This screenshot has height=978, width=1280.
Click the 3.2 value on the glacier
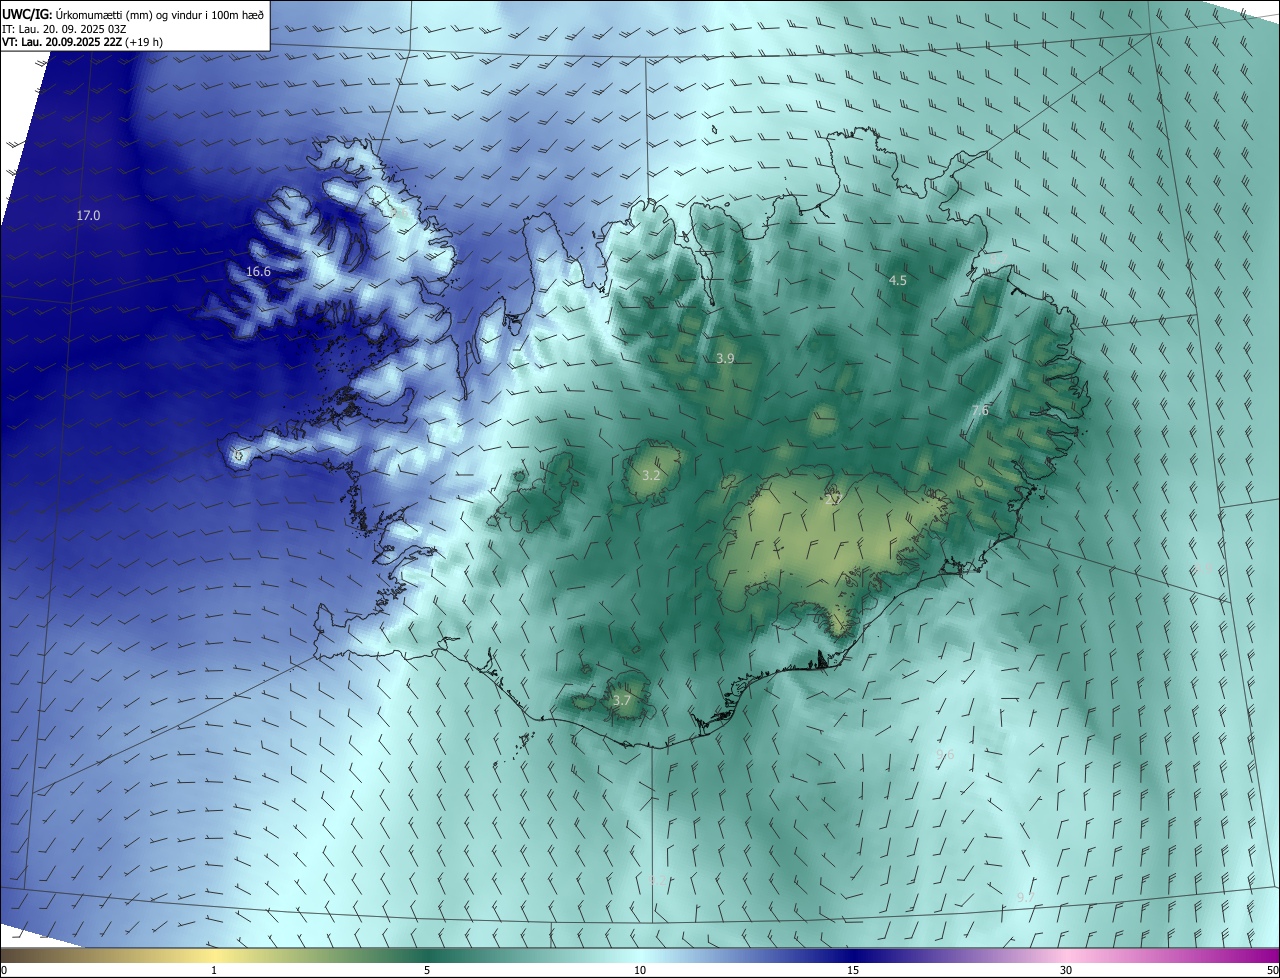[651, 476]
